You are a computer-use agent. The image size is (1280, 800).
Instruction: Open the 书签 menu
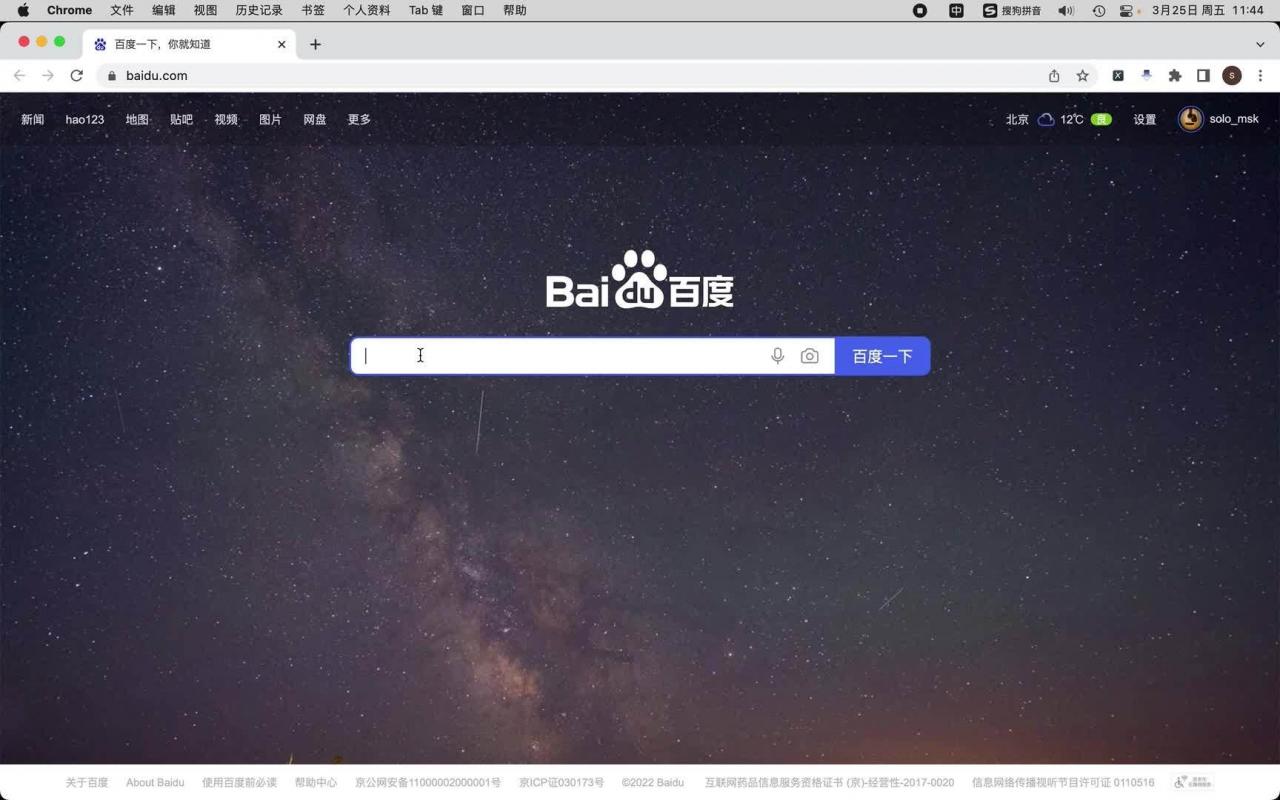313,10
